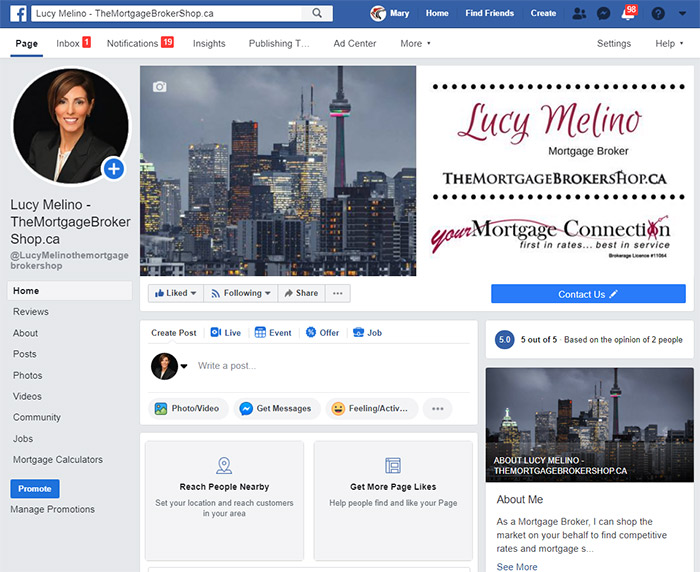This screenshot has height=572, width=700.
Task: Click the Photo/Video button
Action: [x=188, y=409]
